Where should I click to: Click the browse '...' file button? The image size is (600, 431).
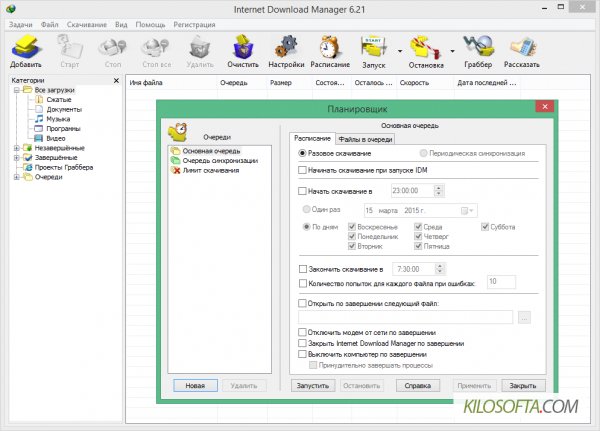pos(524,317)
